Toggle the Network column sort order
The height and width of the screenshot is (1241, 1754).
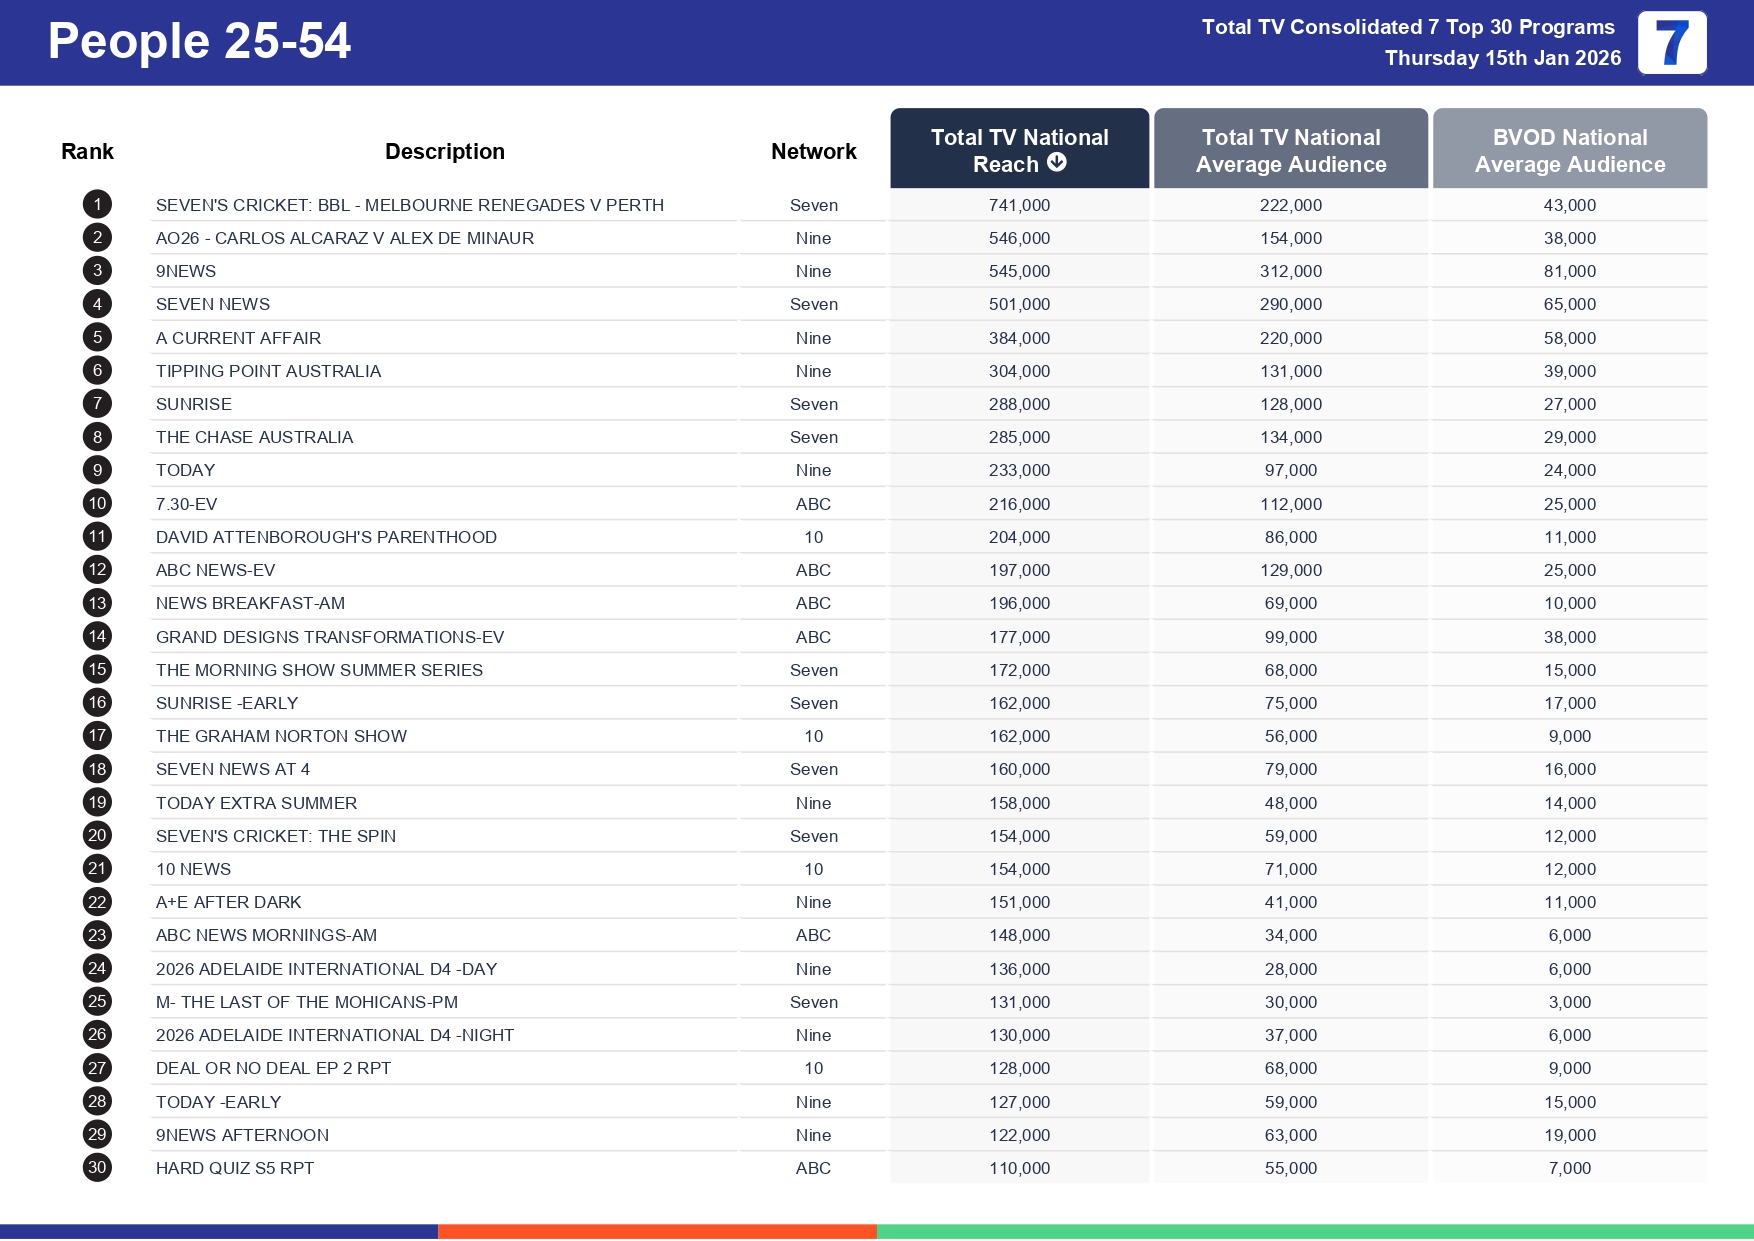[813, 150]
